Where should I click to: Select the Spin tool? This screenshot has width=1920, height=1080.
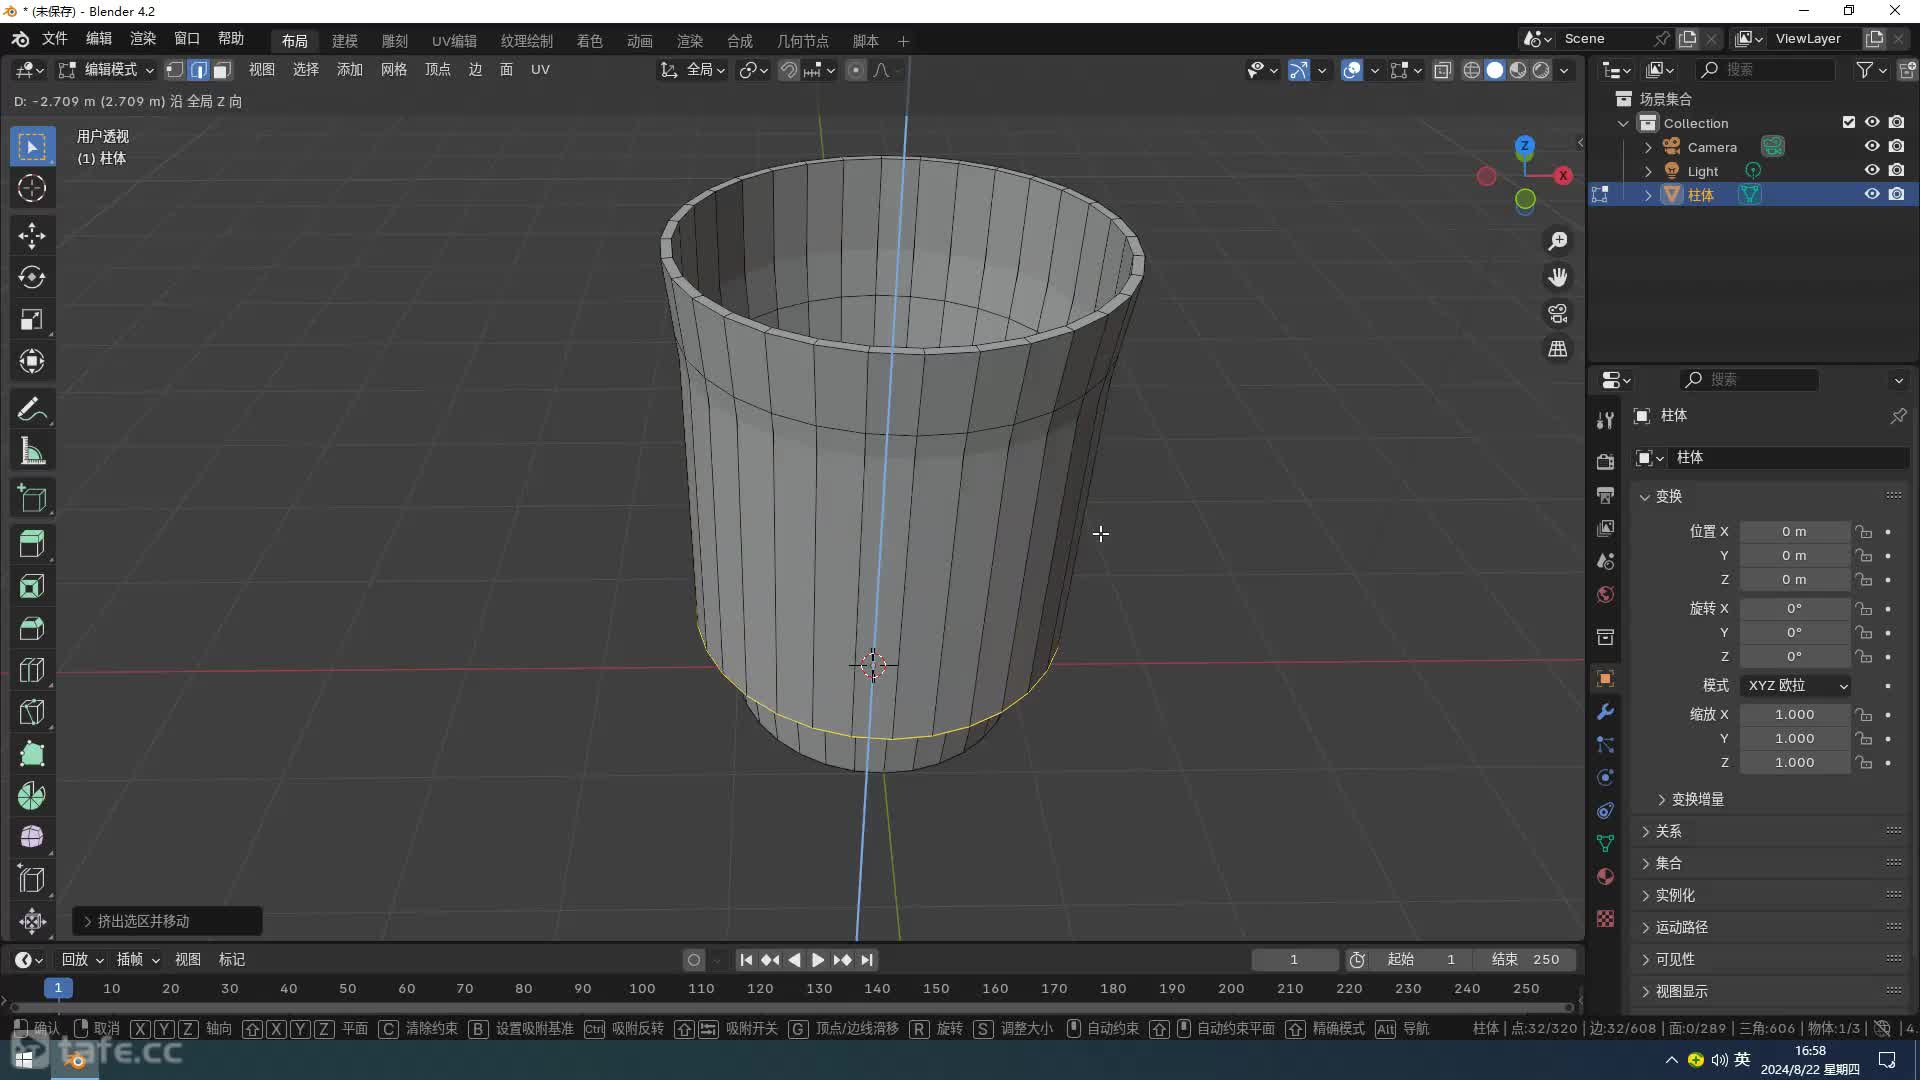(x=32, y=797)
